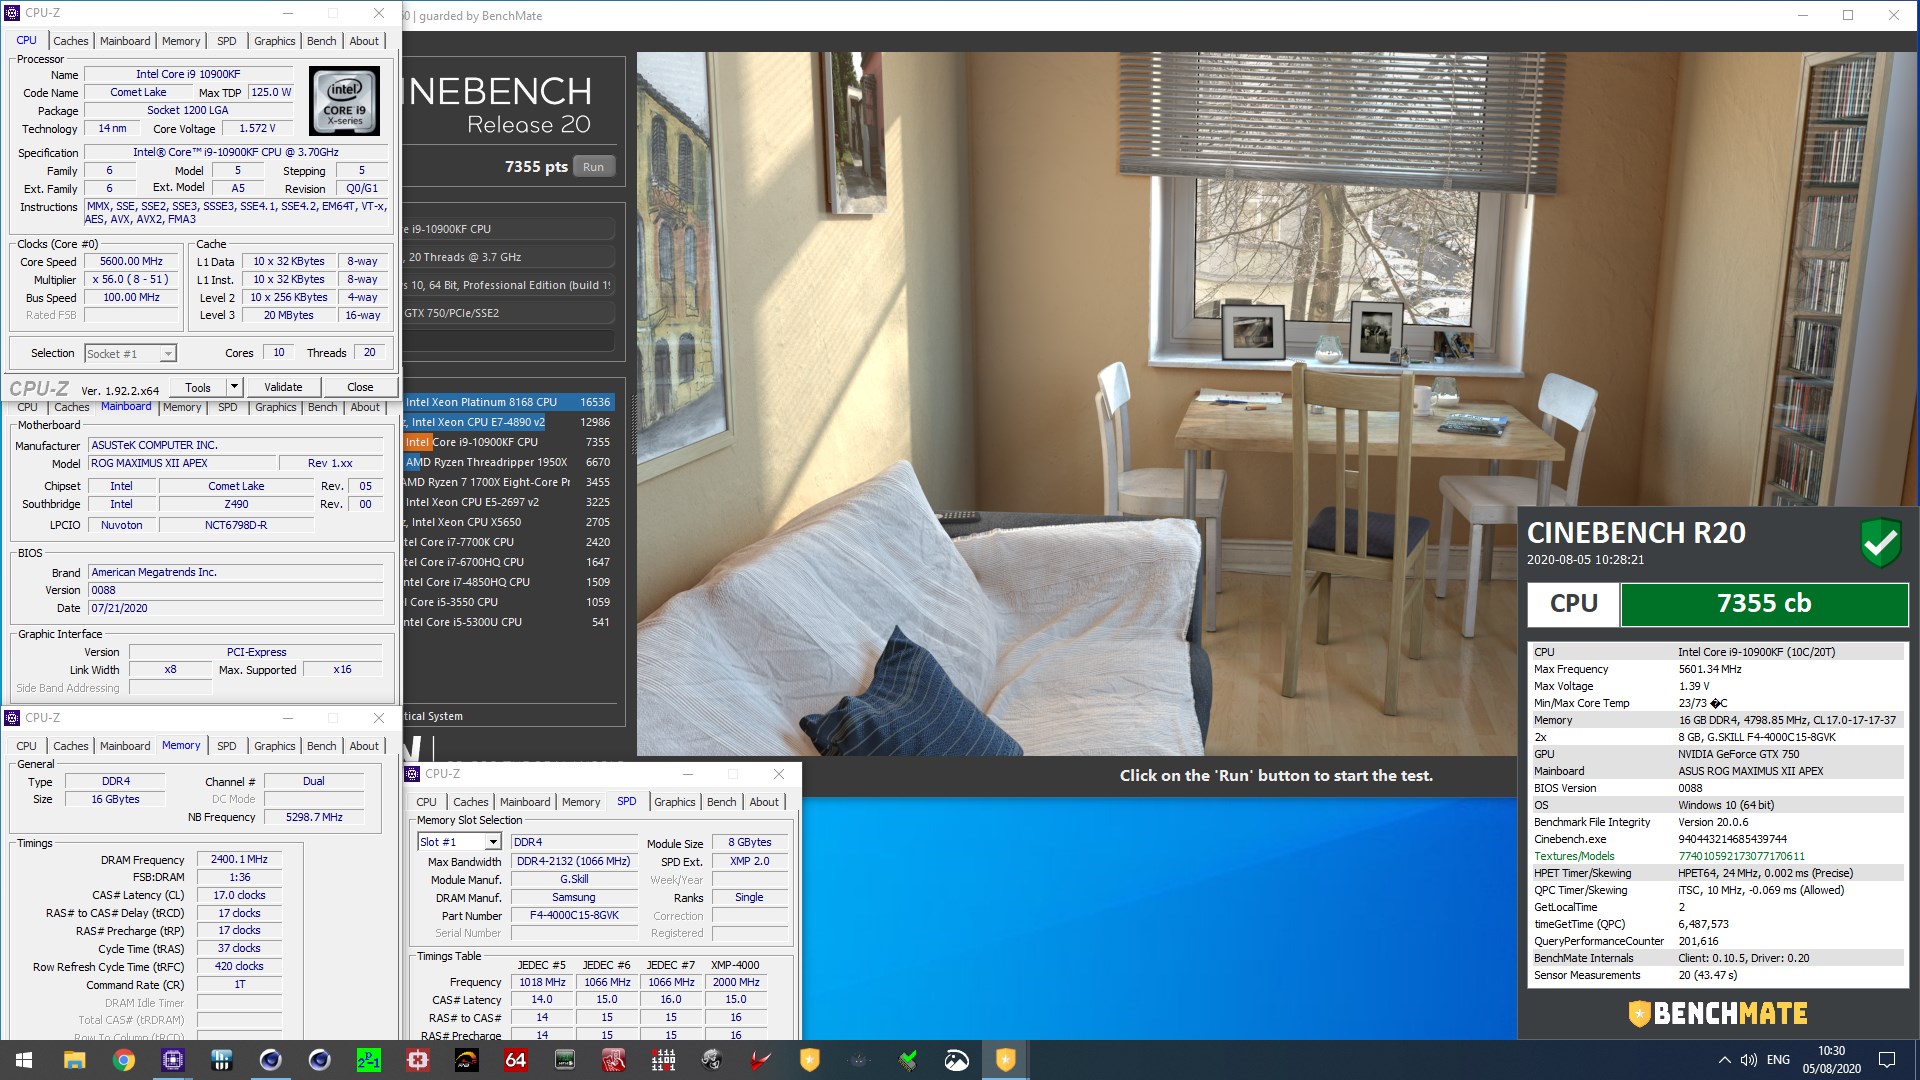Click the Part Number F4-4000C15-8GVK field
Screen dimensions: 1920x1080
[574, 915]
